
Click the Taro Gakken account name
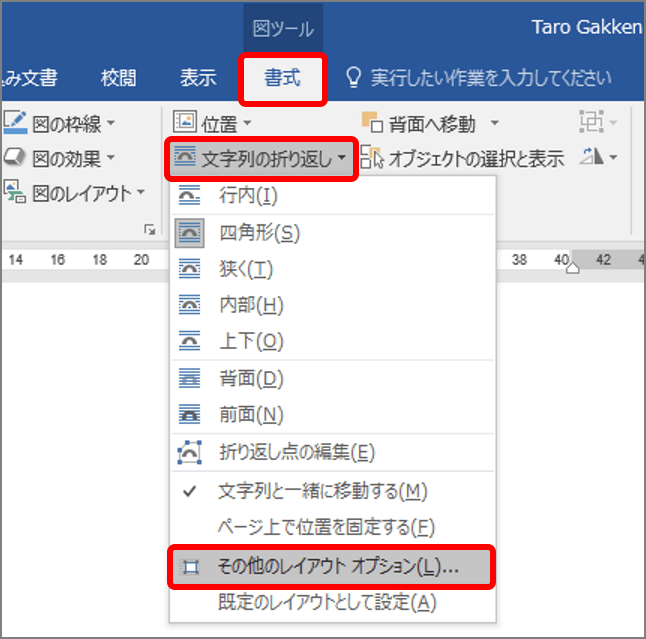[587, 27]
